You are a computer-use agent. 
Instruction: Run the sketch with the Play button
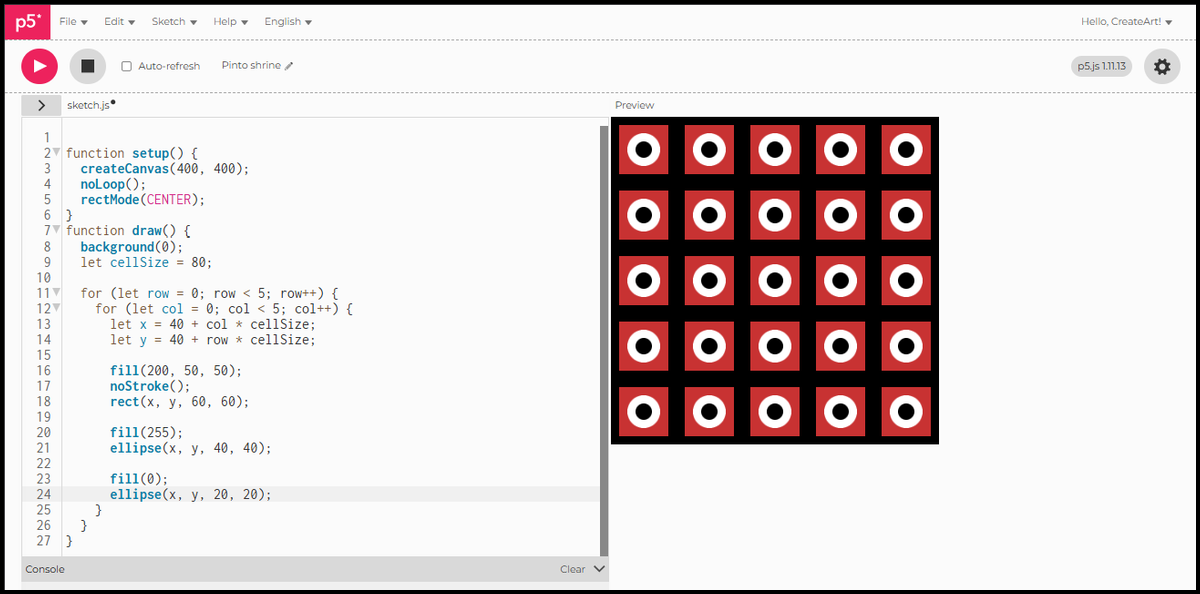click(39, 66)
